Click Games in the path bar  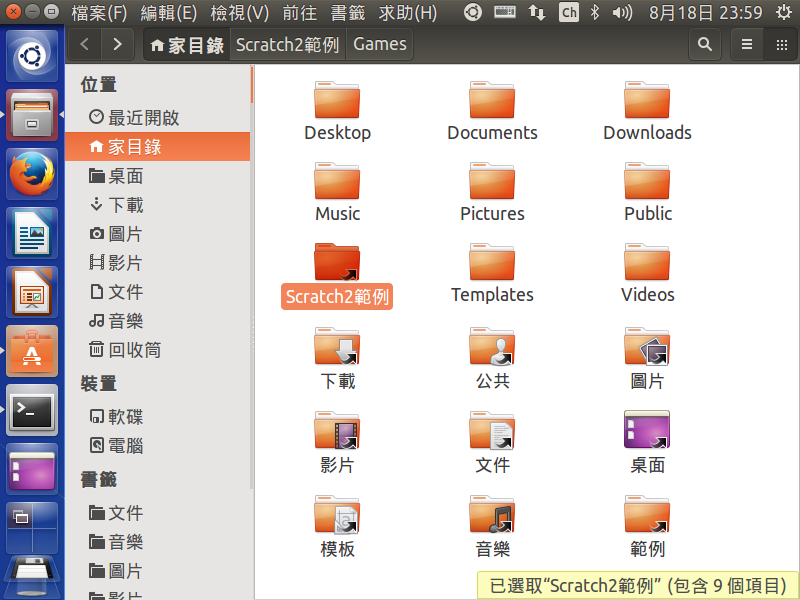[x=380, y=45]
